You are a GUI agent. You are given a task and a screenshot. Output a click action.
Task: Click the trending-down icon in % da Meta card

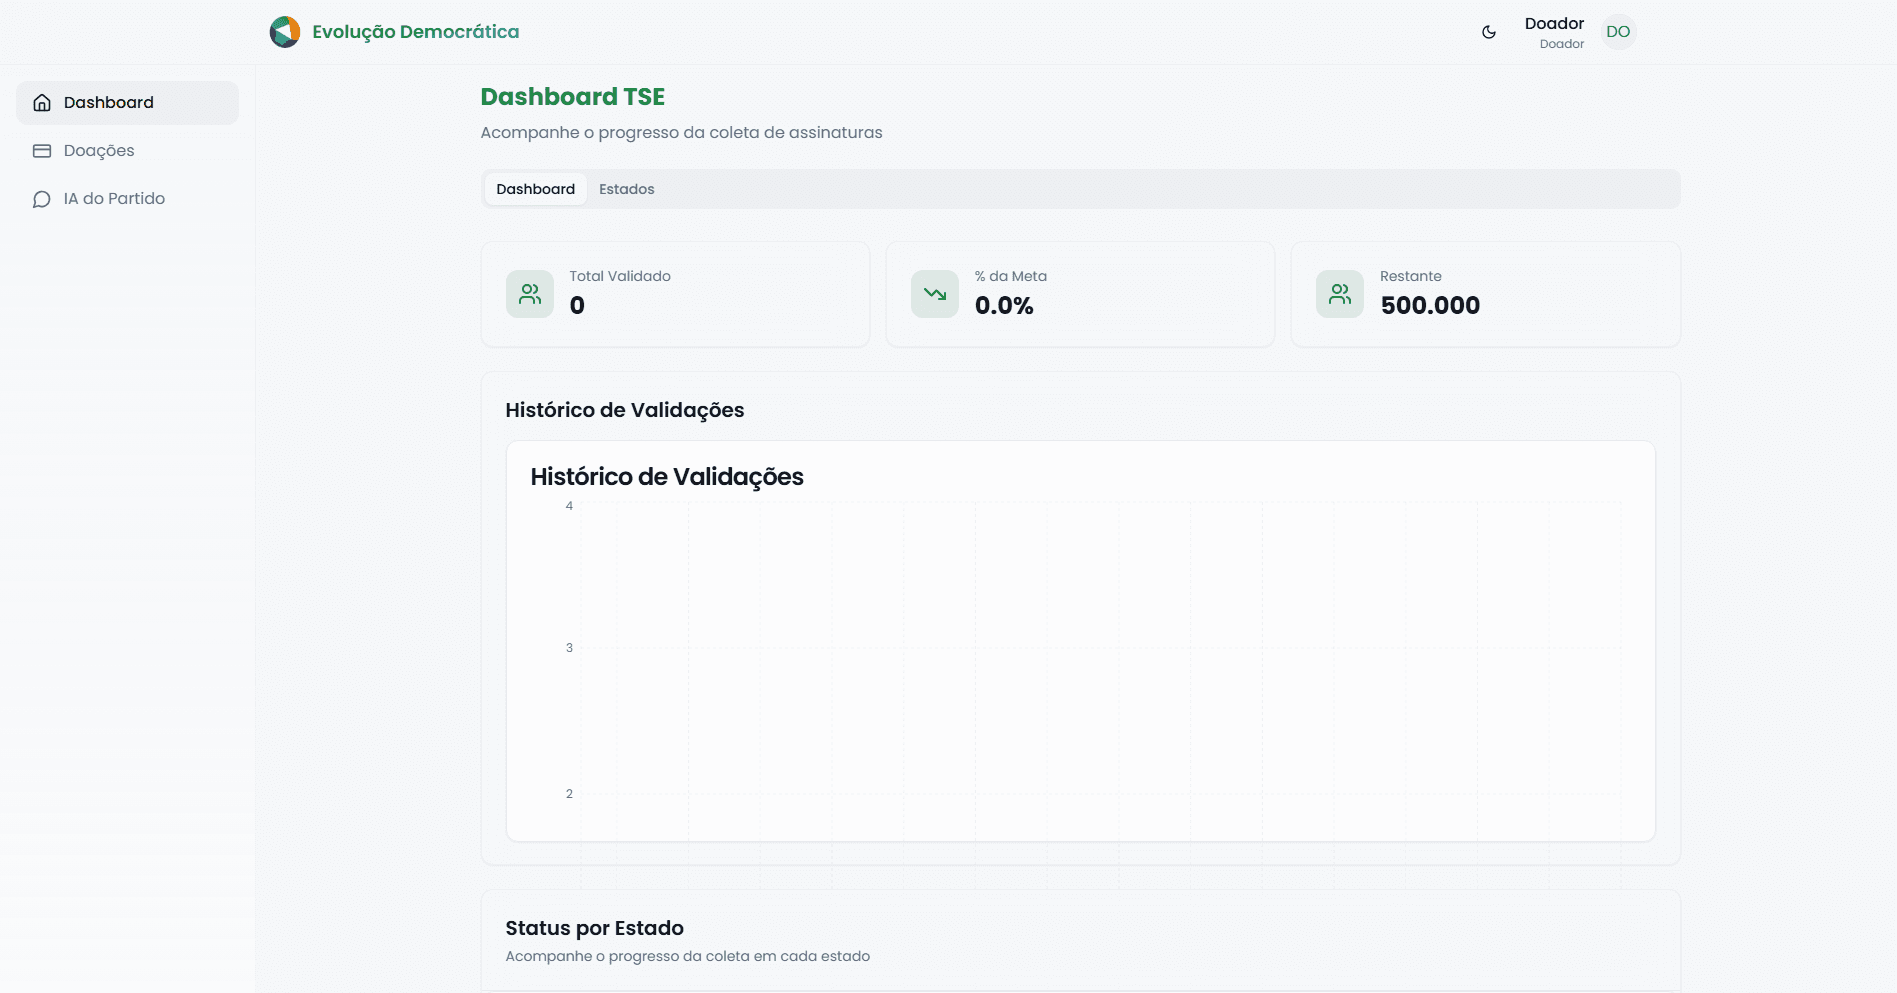pyautogui.click(x=935, y=294)
